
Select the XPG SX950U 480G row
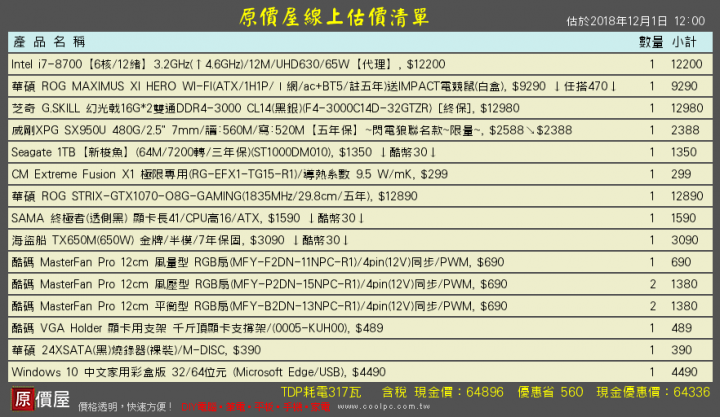pos(360,130)
